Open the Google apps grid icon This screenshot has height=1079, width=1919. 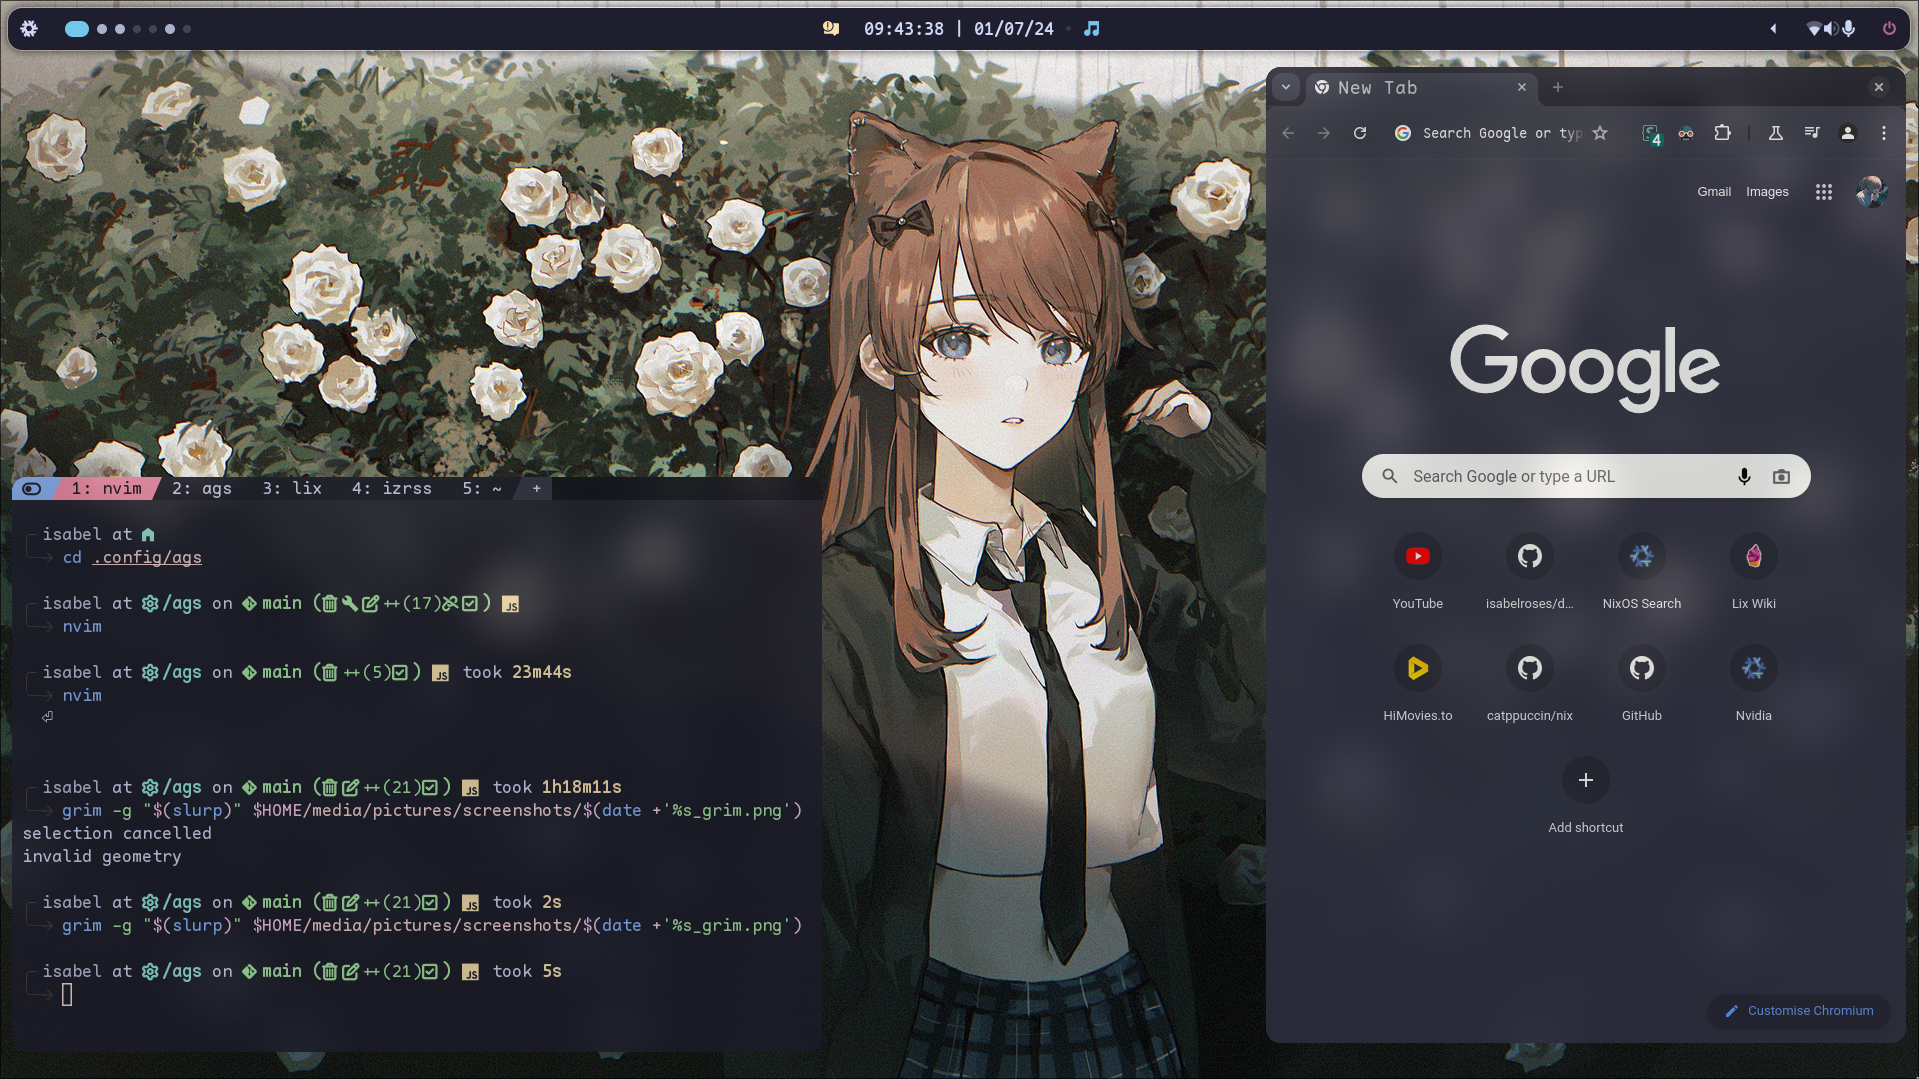click(1824, 192)
